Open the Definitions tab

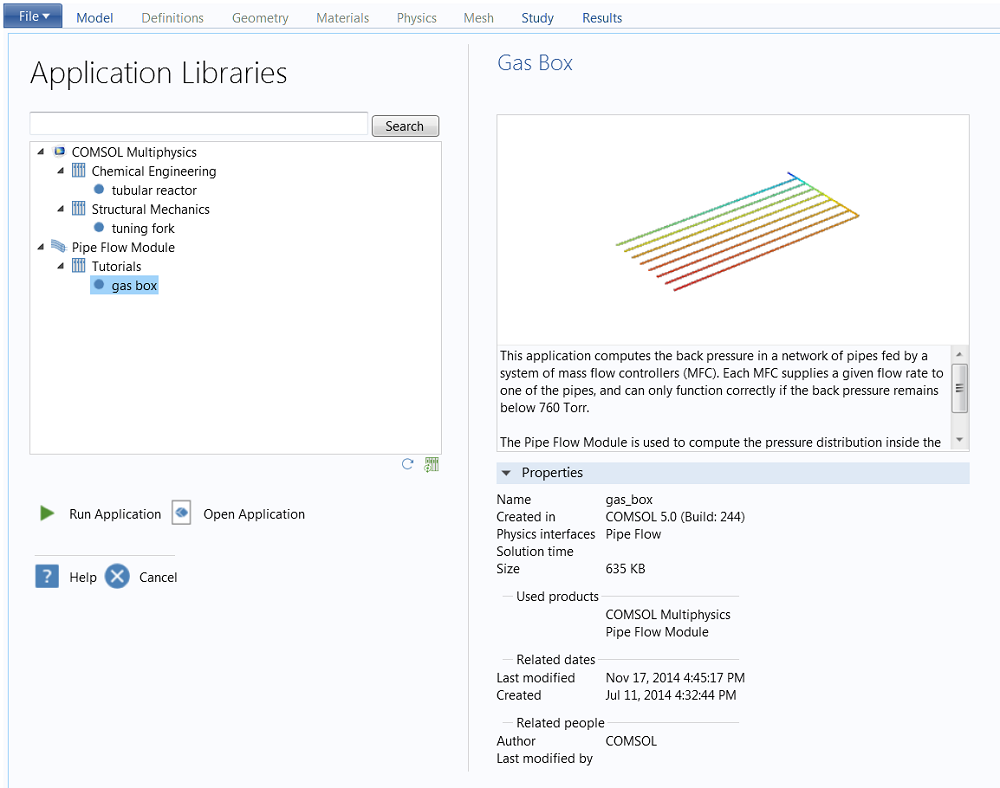point(172,18)
